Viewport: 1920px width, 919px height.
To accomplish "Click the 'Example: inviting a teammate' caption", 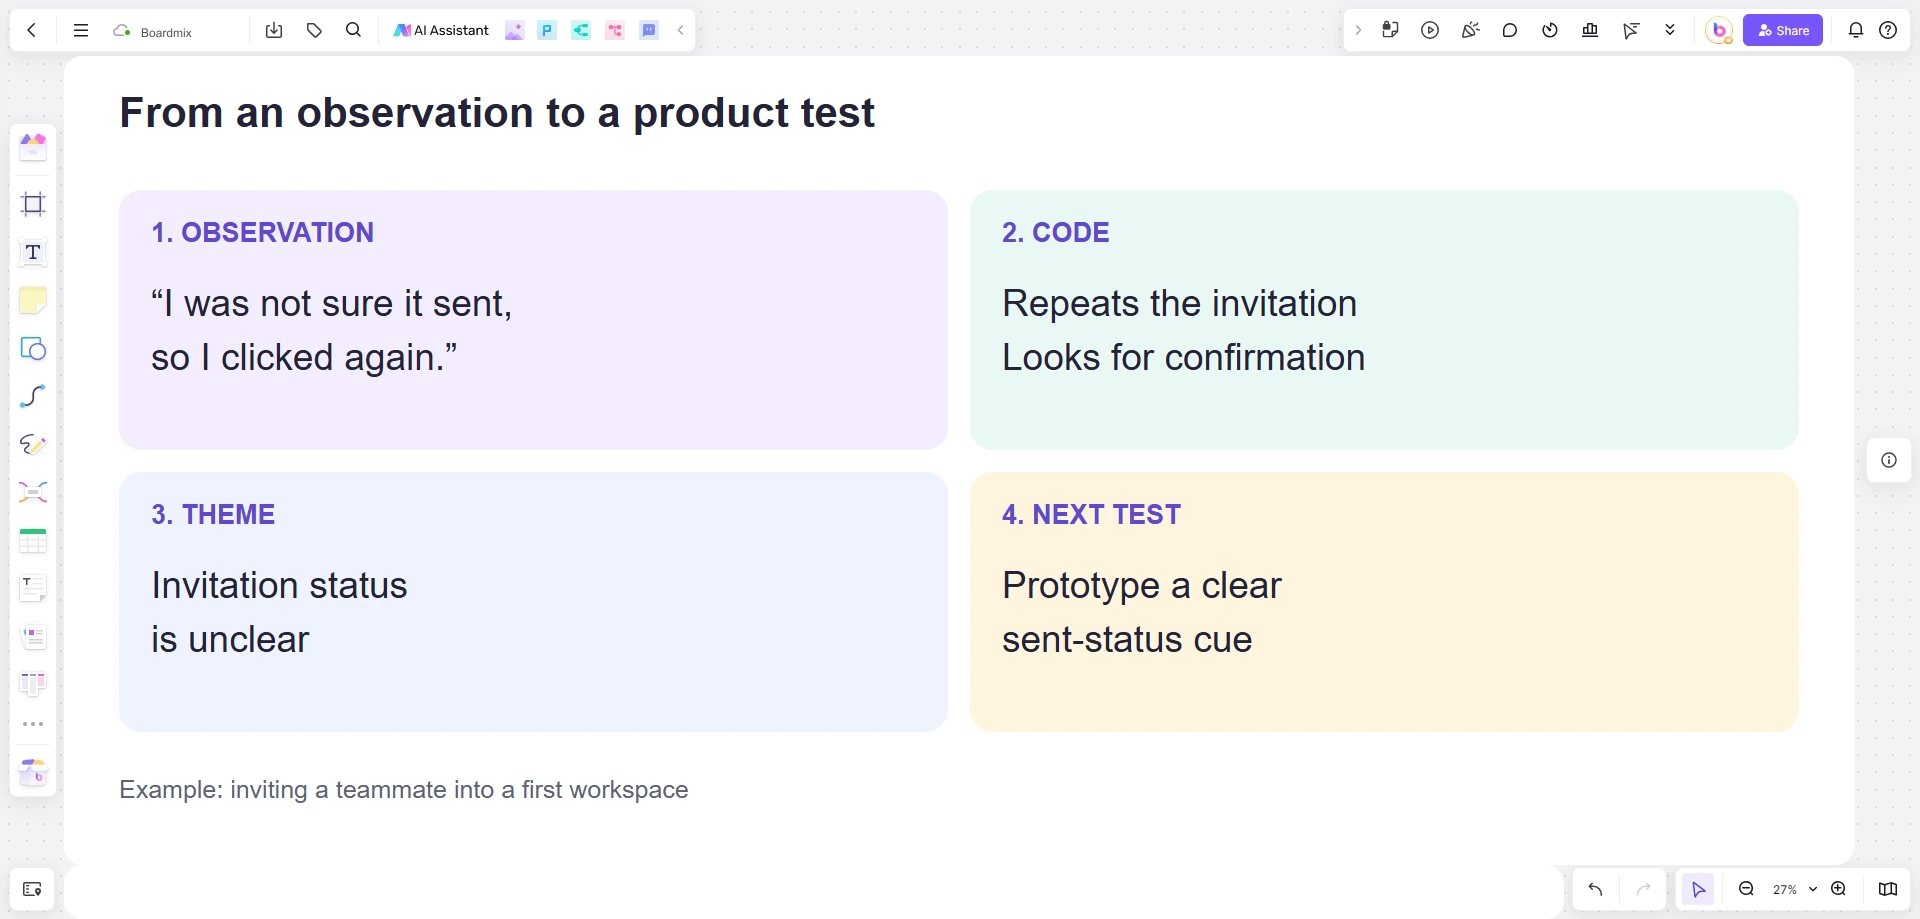I will coord(403,790).
